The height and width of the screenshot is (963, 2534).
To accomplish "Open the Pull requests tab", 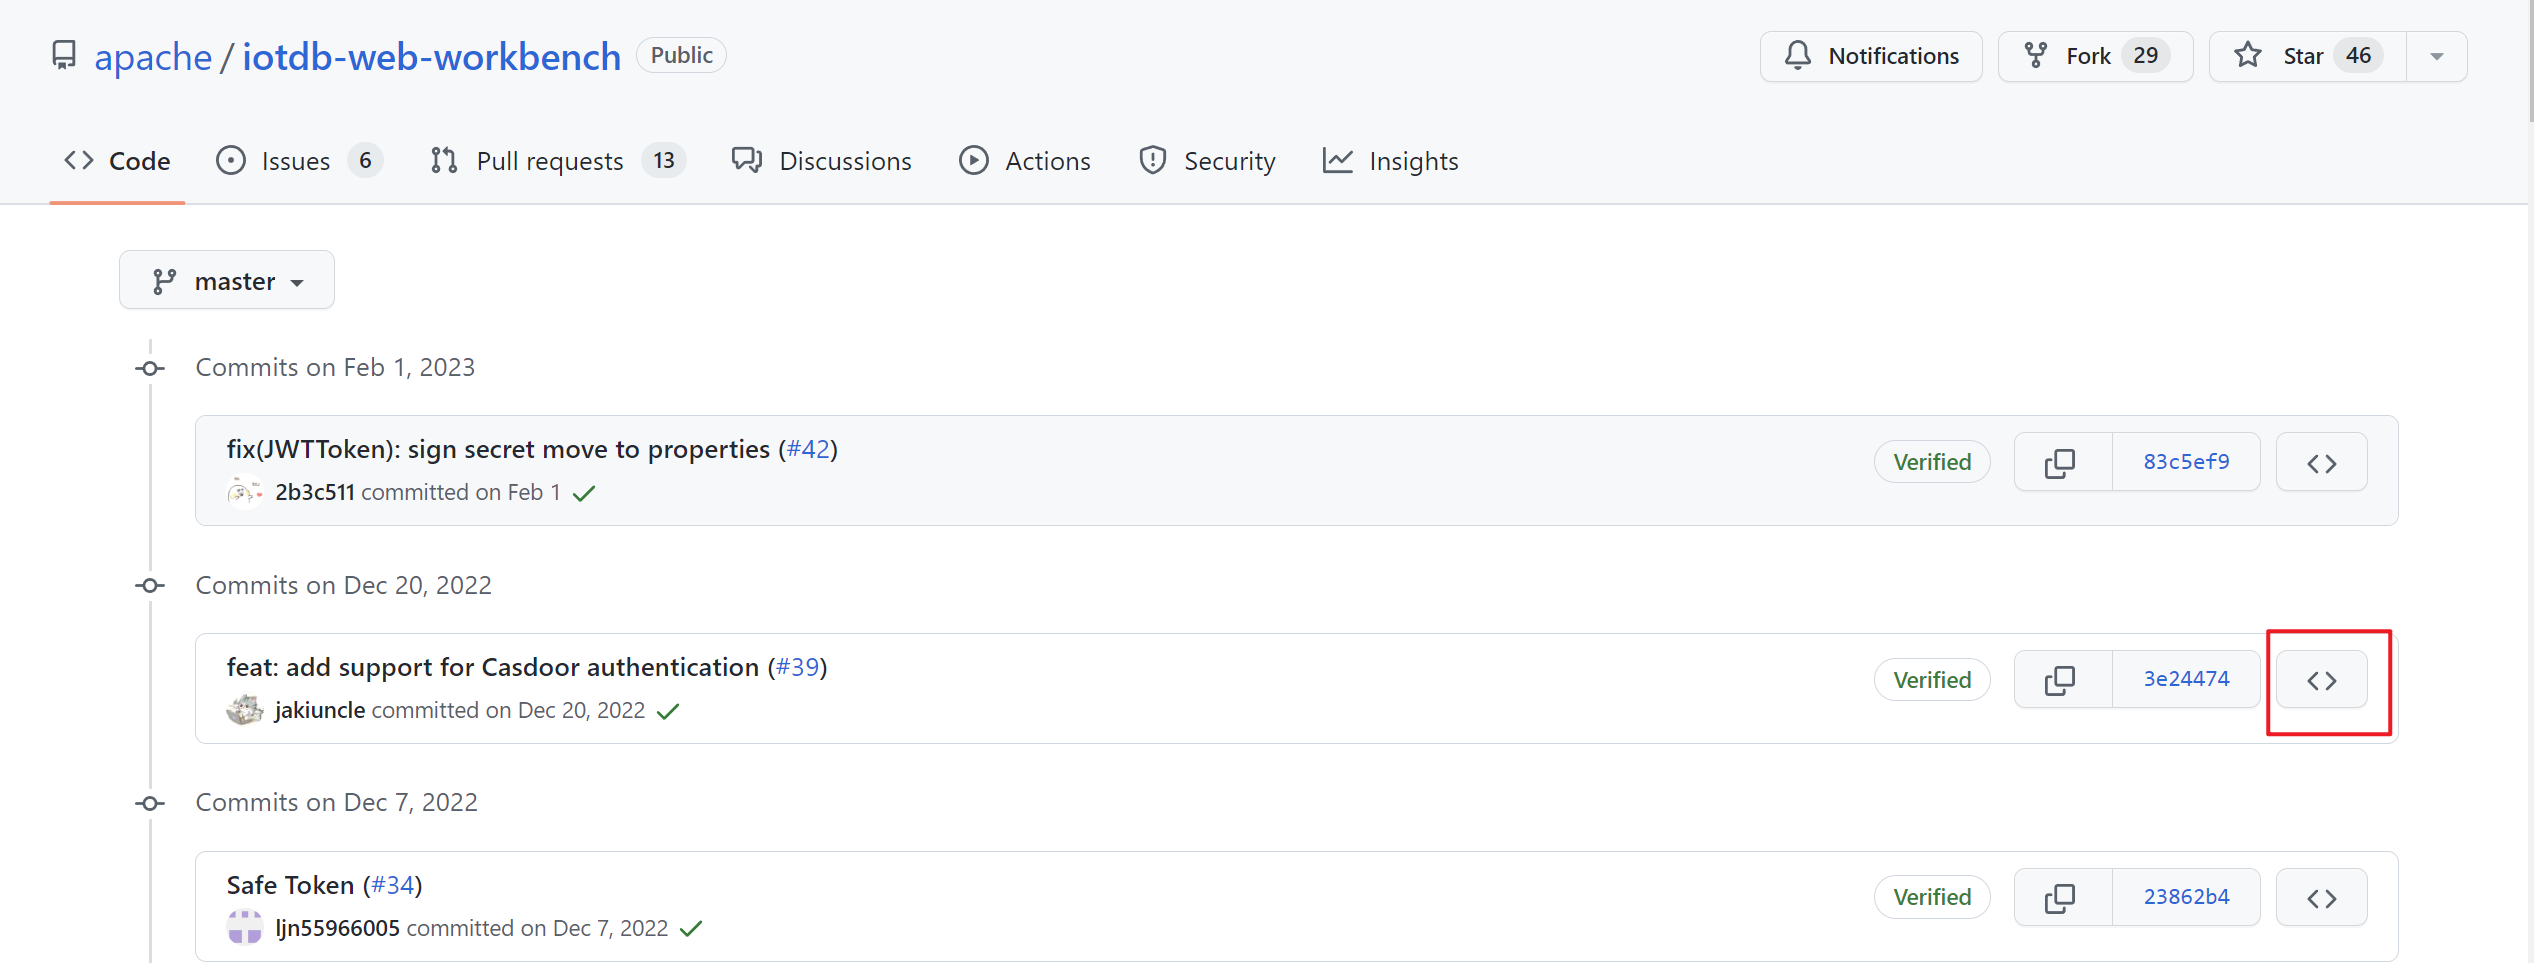I will [x=558, y=161].
